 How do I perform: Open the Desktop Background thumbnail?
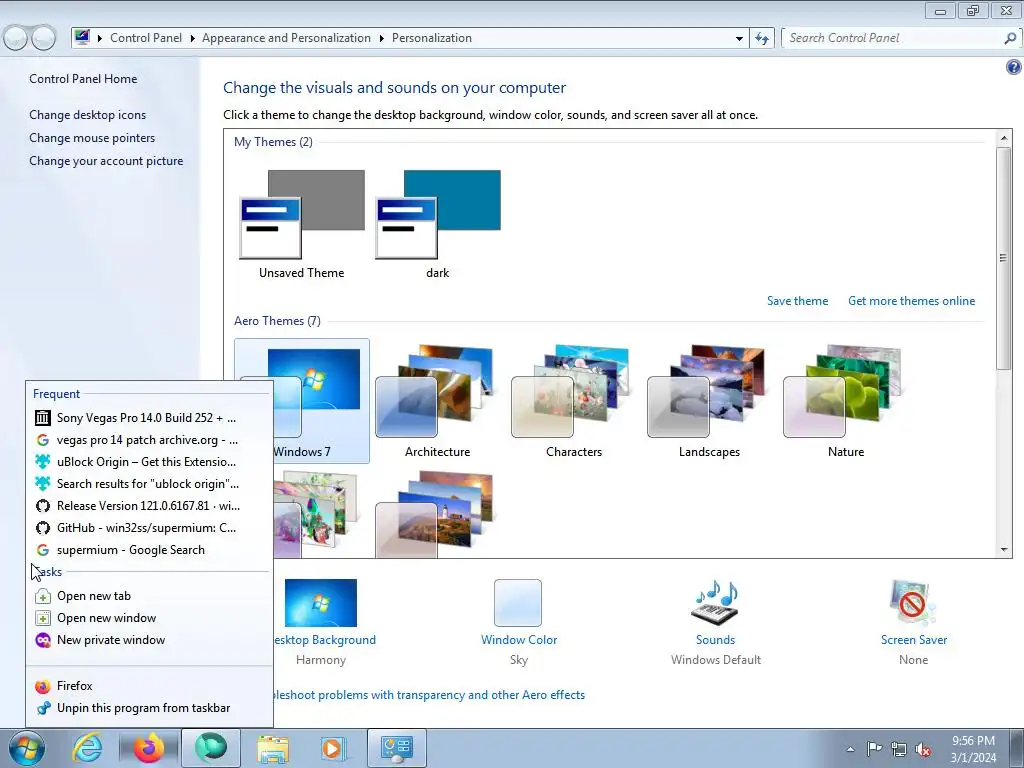tap(321, 603)
